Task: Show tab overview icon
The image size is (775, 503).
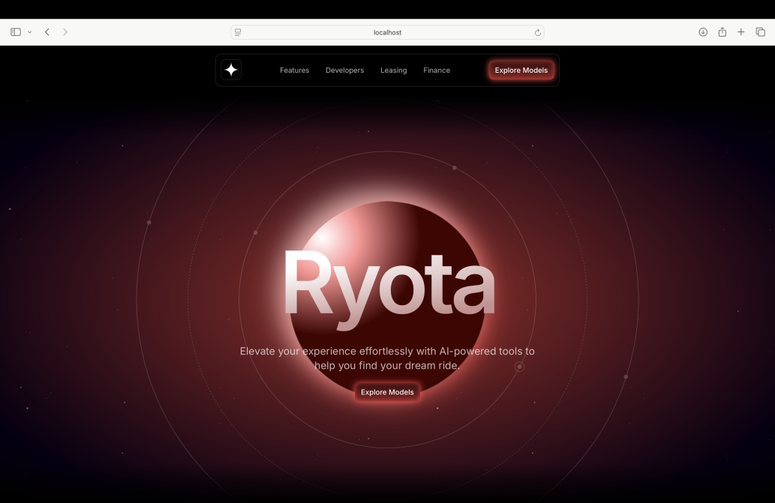Action: (760, 32)
